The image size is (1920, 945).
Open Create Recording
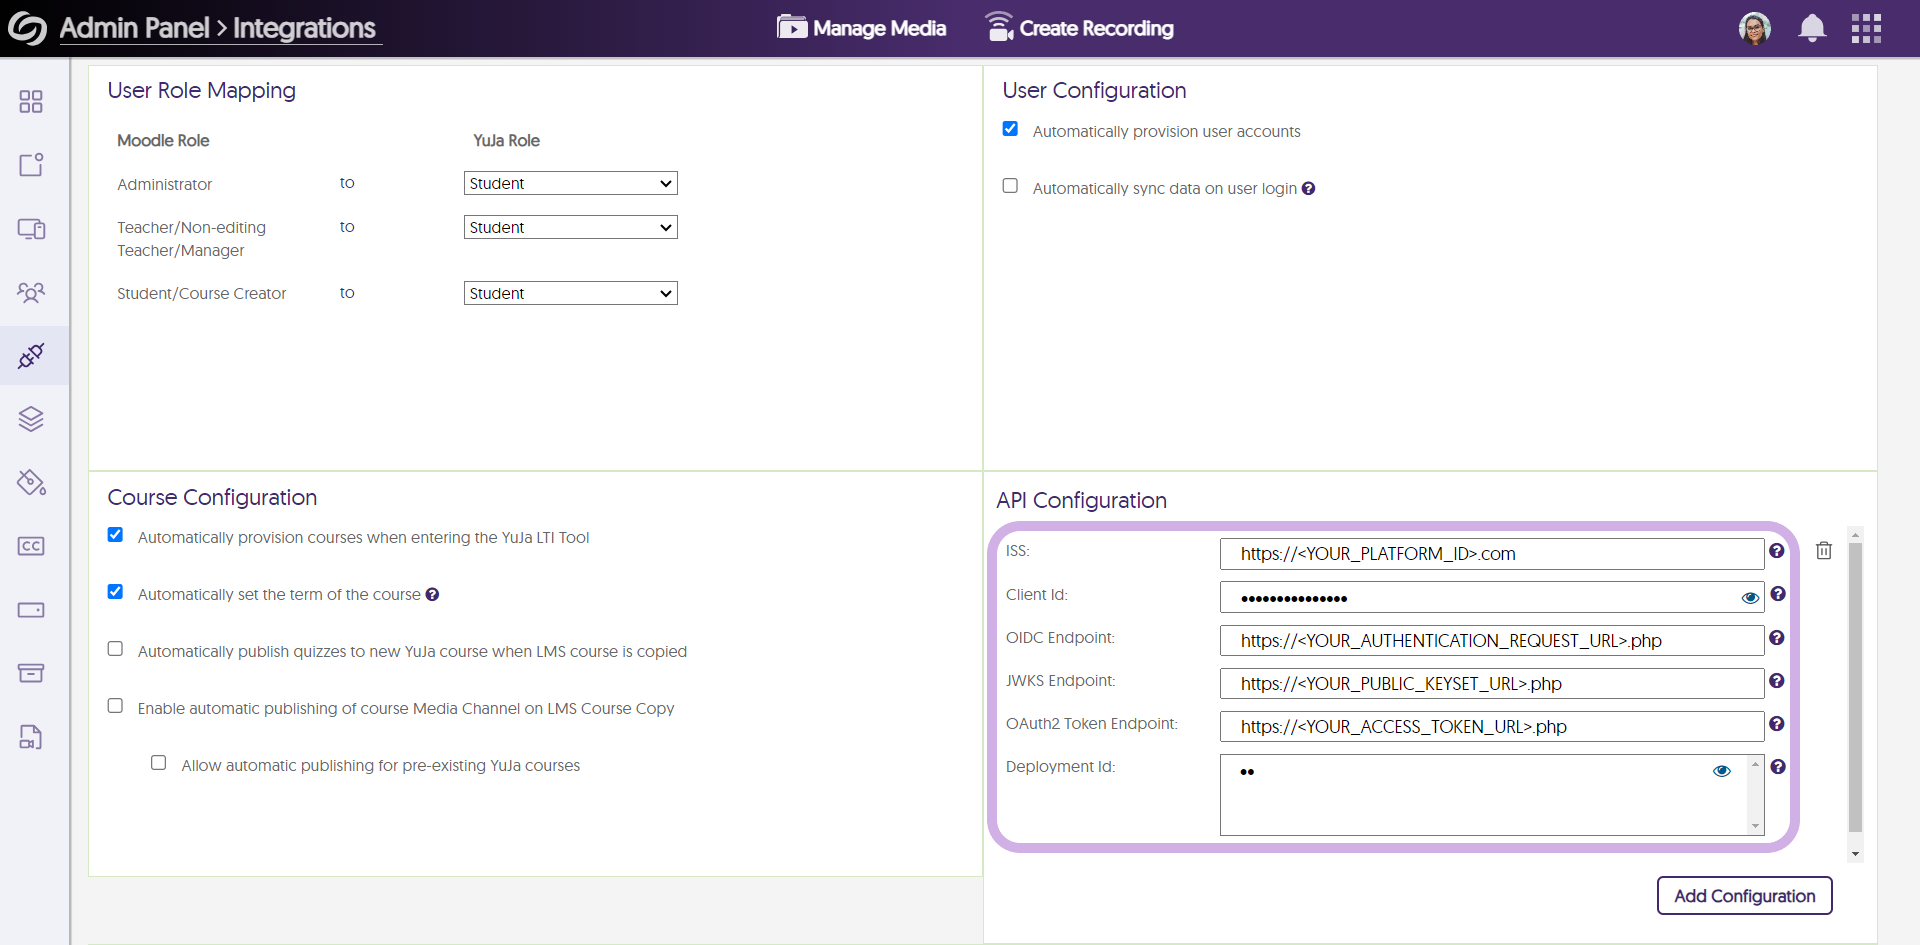click(1079, 28)
